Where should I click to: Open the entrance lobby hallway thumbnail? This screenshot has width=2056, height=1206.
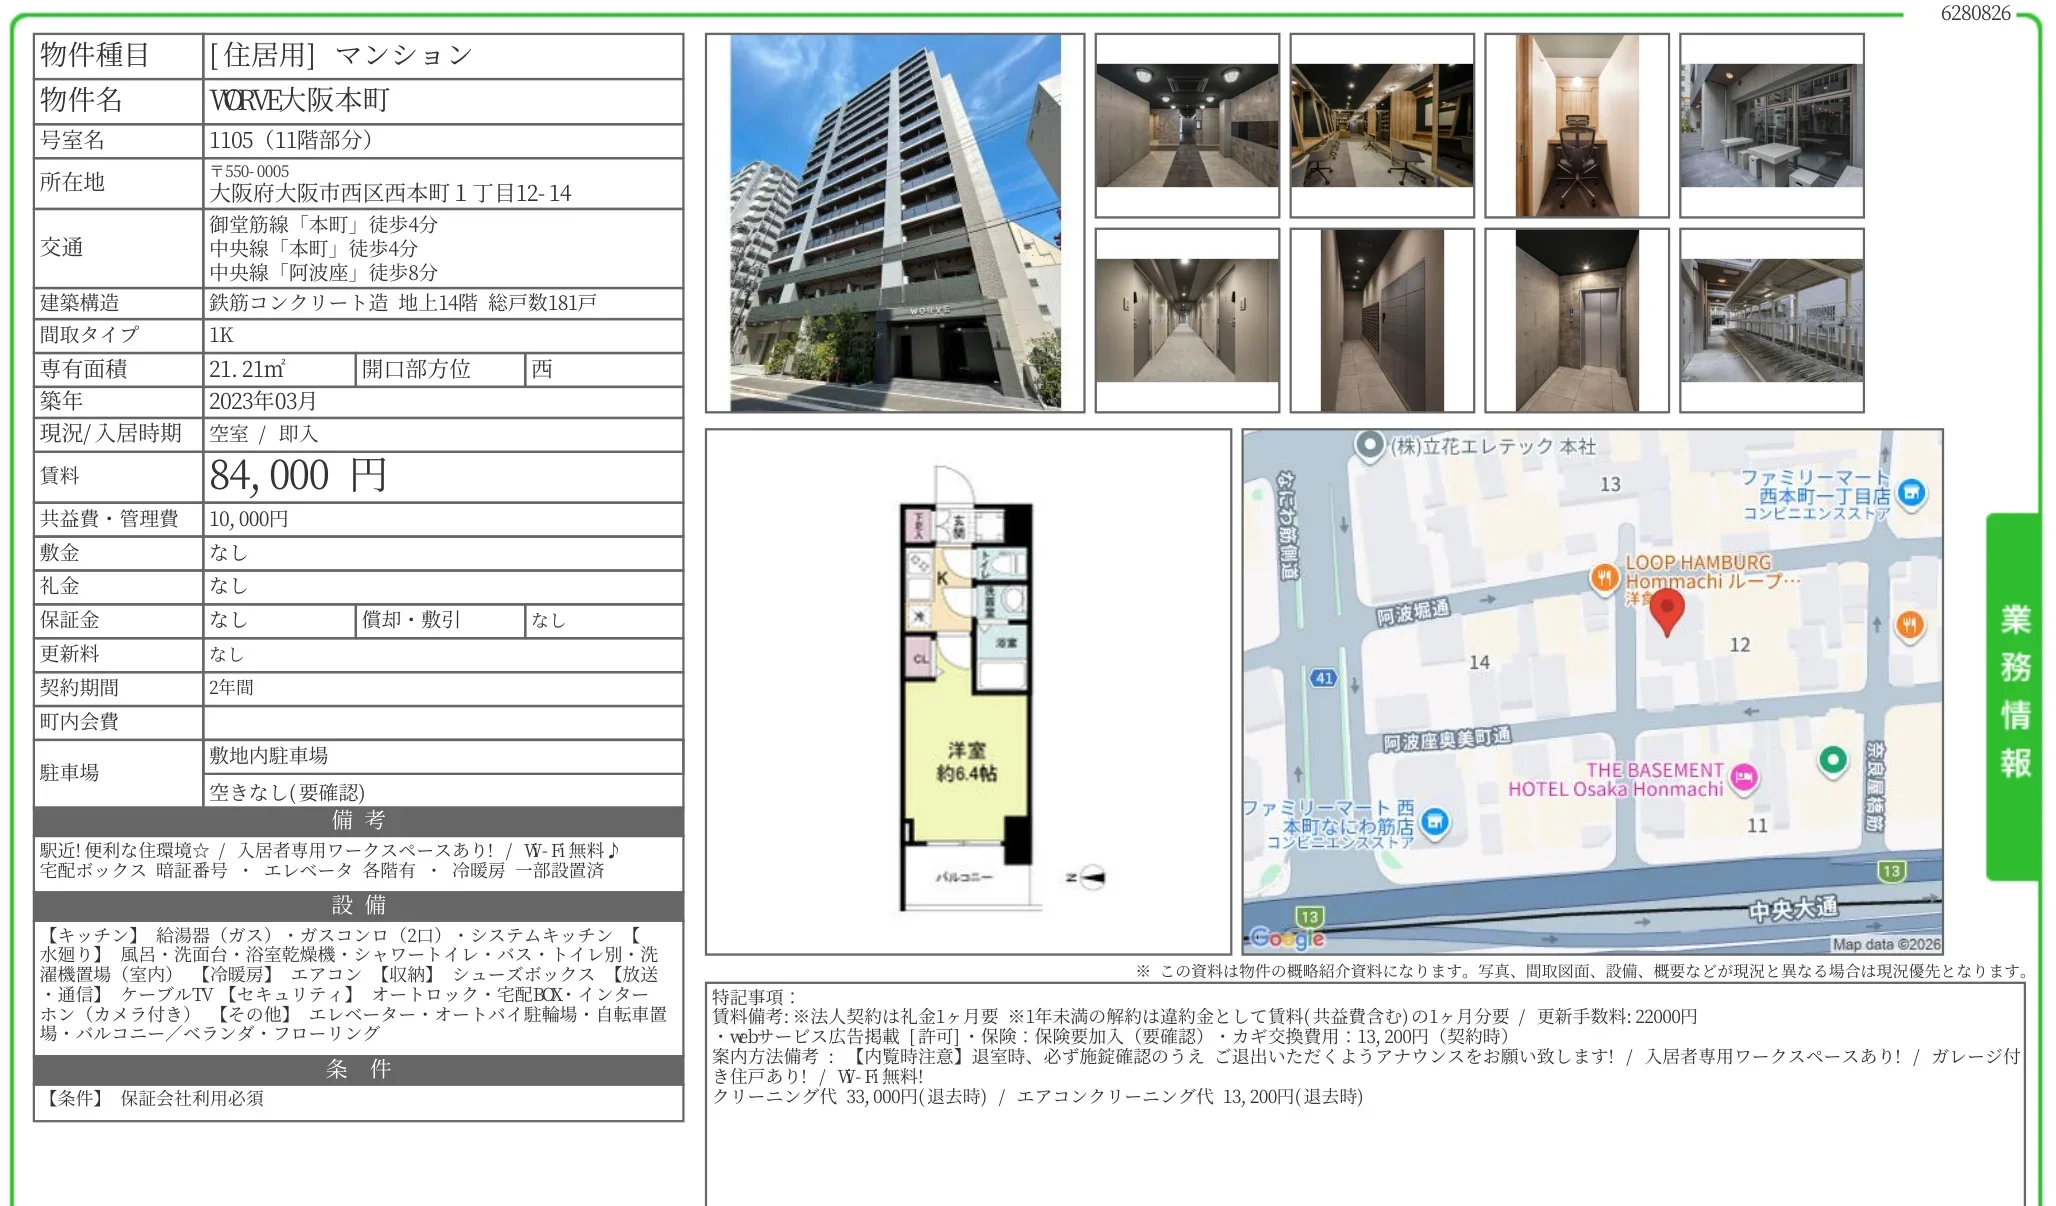point(1187,126)
